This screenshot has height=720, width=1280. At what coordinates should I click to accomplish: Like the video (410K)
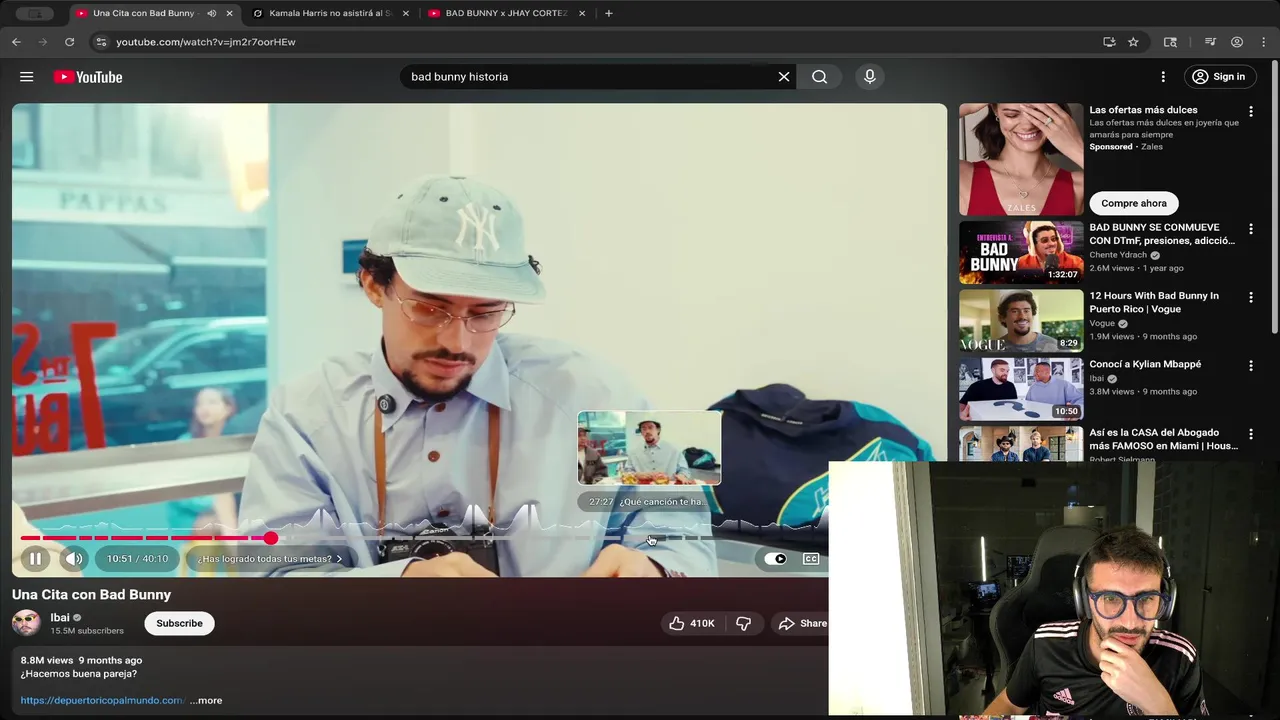click(692, 623)
